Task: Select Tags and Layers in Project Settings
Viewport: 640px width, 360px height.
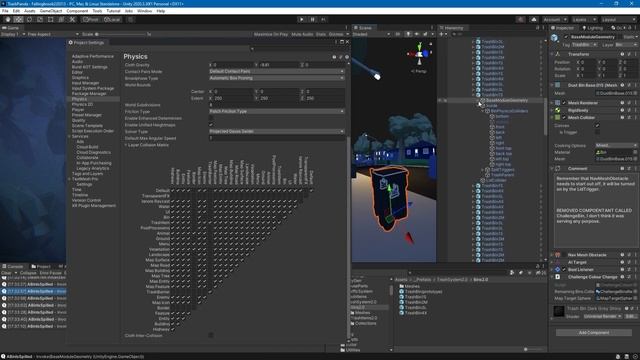Action: click(x=87, y=173)
